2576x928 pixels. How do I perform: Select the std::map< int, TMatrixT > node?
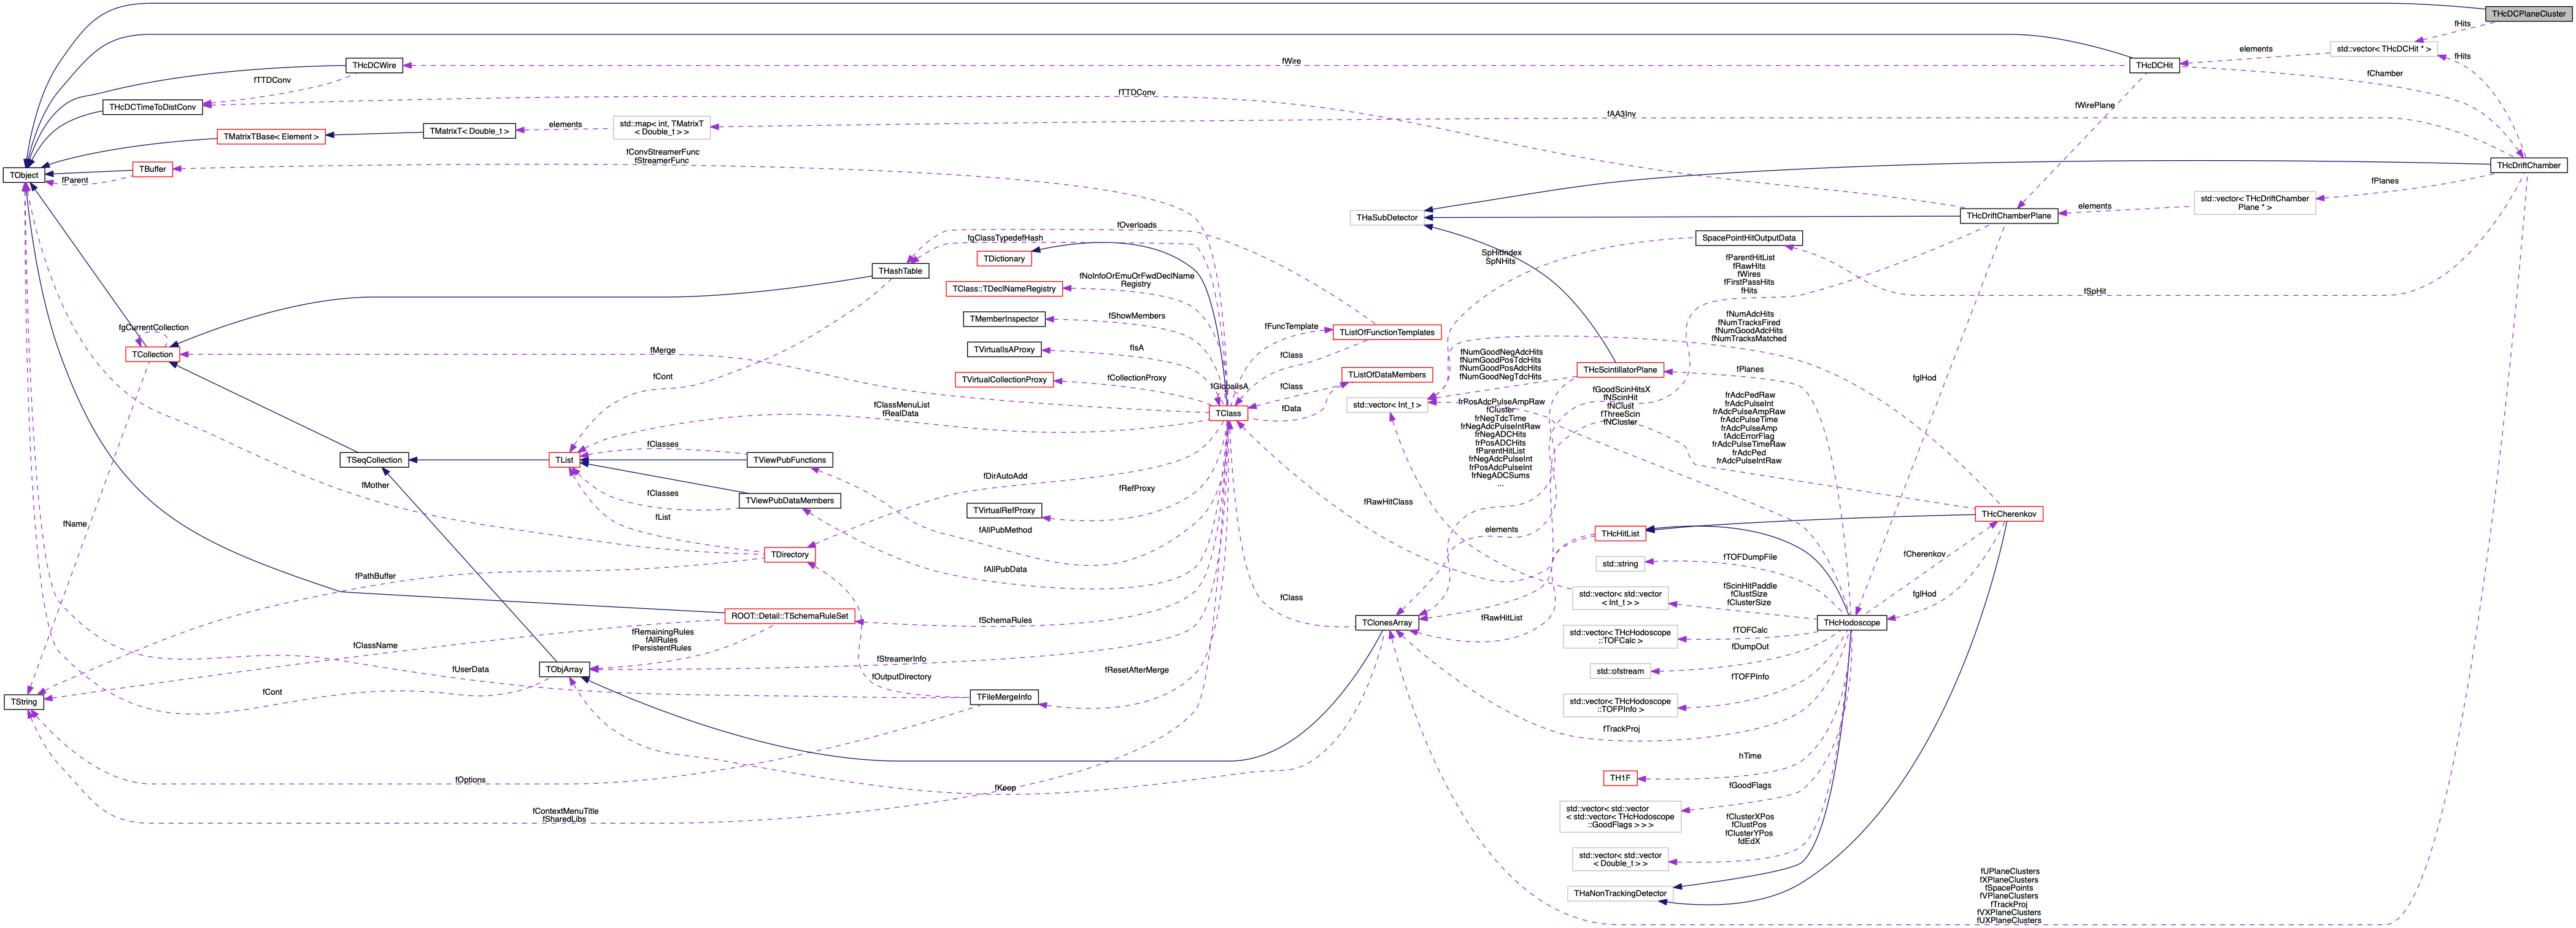click(661, 128)
